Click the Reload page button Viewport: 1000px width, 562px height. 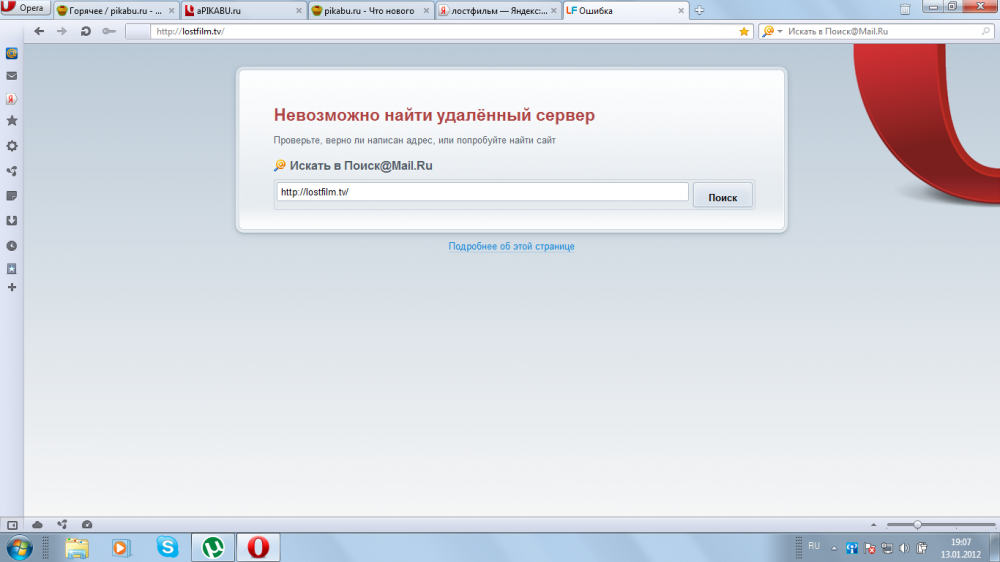pos(86,31)
